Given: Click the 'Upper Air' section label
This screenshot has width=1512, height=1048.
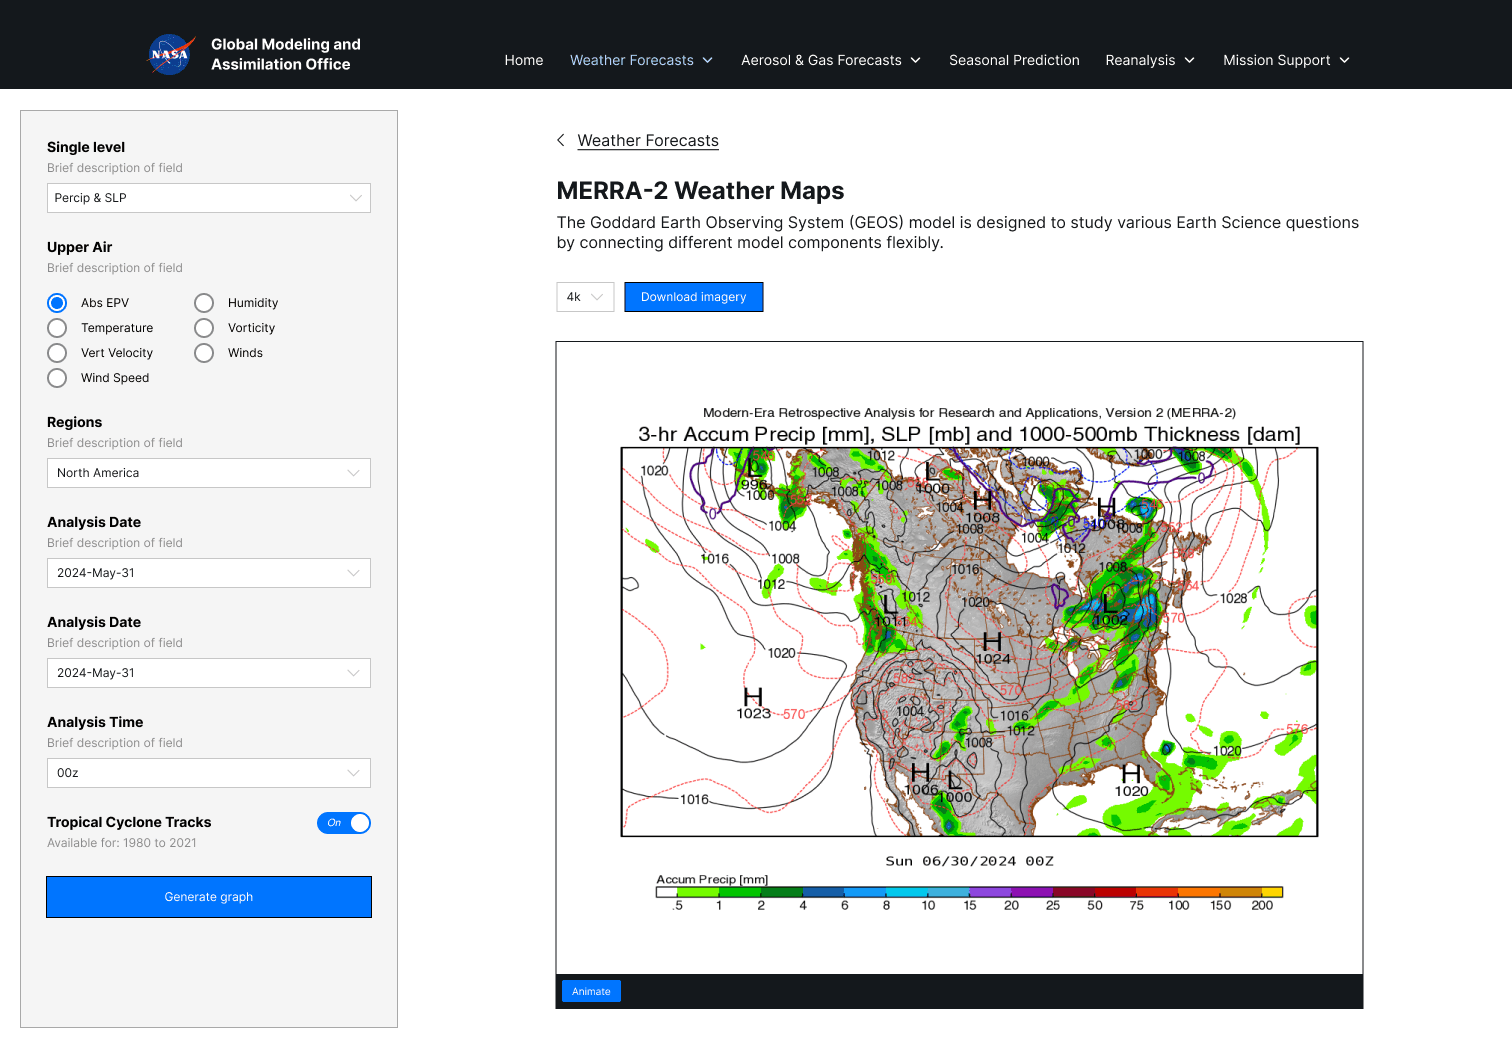Looking at the screenshot, I should coord(80,247).
